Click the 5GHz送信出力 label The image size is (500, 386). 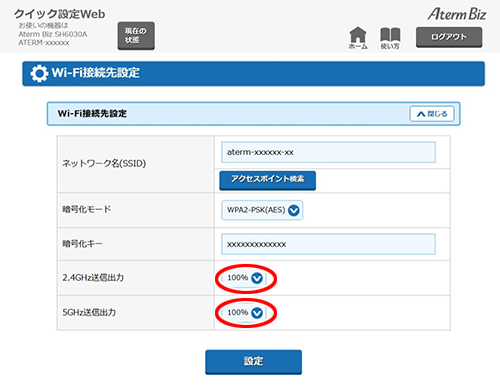coord(89,312)
